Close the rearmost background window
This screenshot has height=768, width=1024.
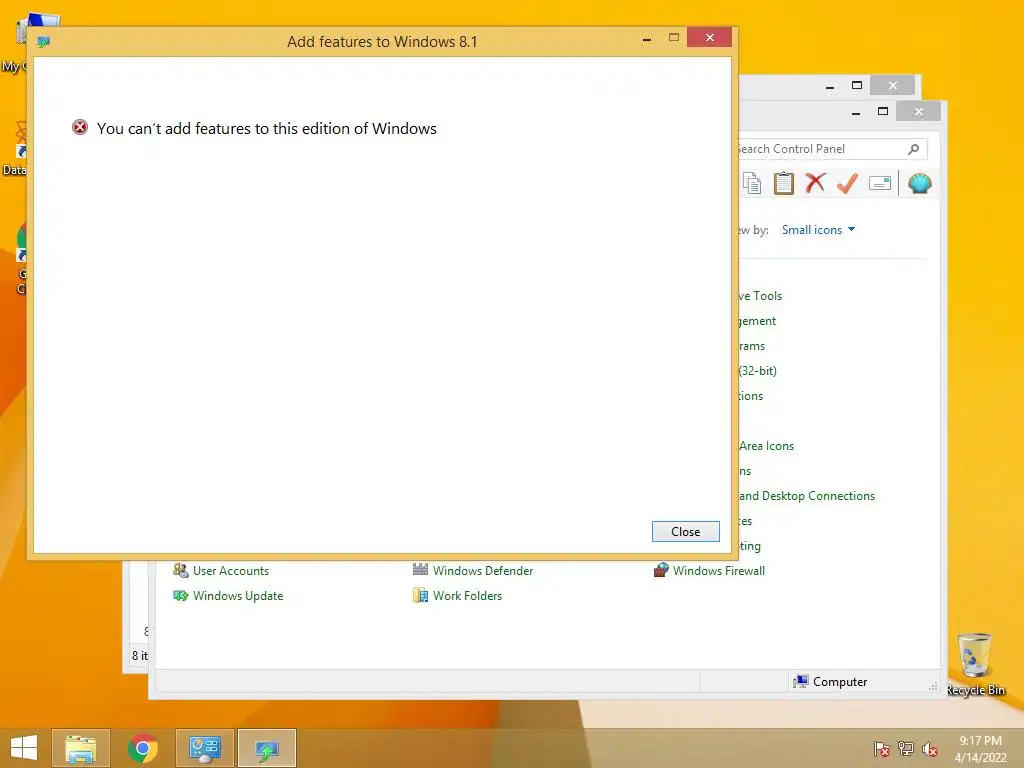pyautogui.click(x=892, y=86)
